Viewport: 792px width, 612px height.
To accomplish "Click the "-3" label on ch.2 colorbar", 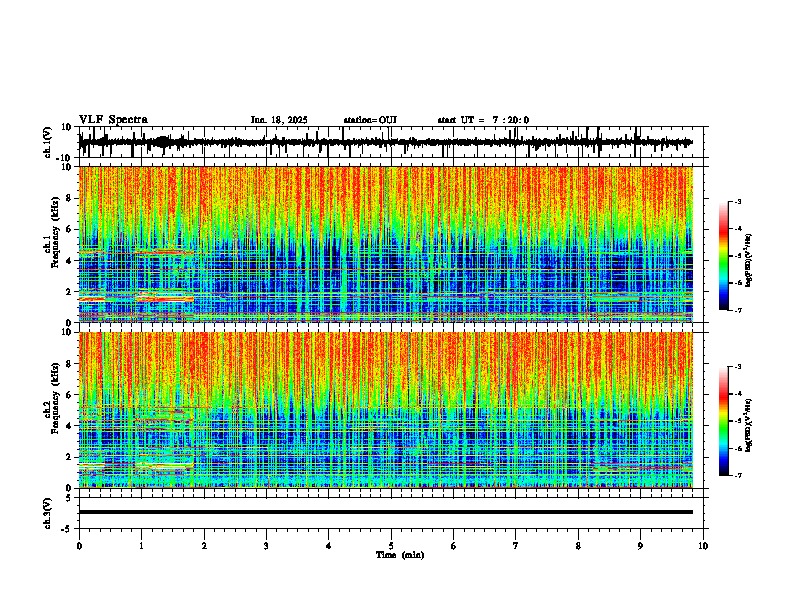I will [737, 367].
